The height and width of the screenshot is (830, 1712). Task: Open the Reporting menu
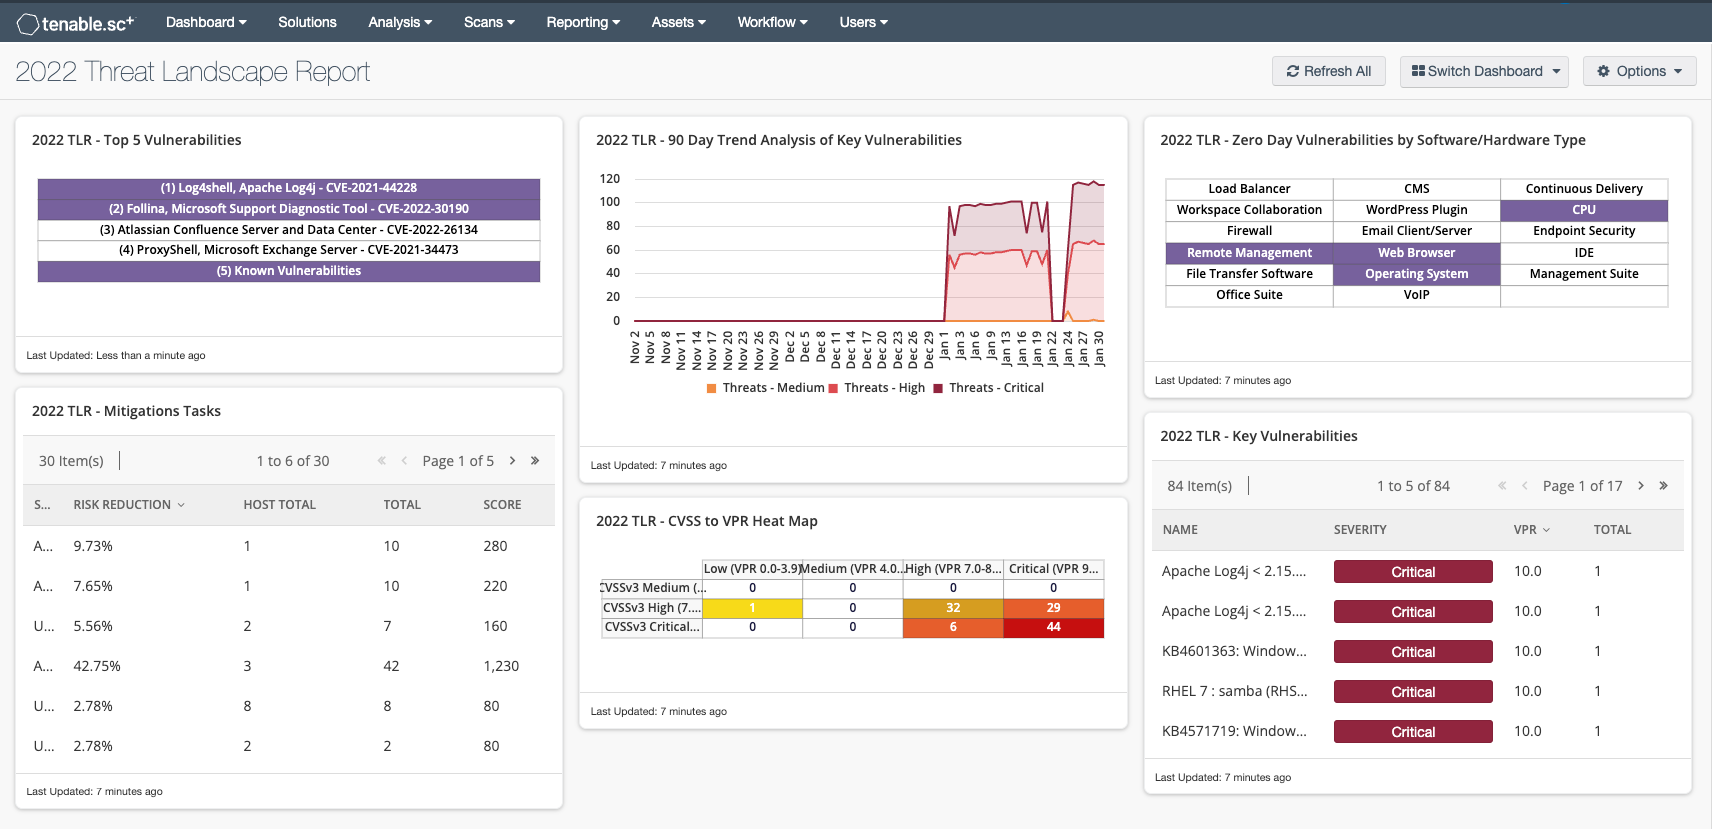(583, 22)
